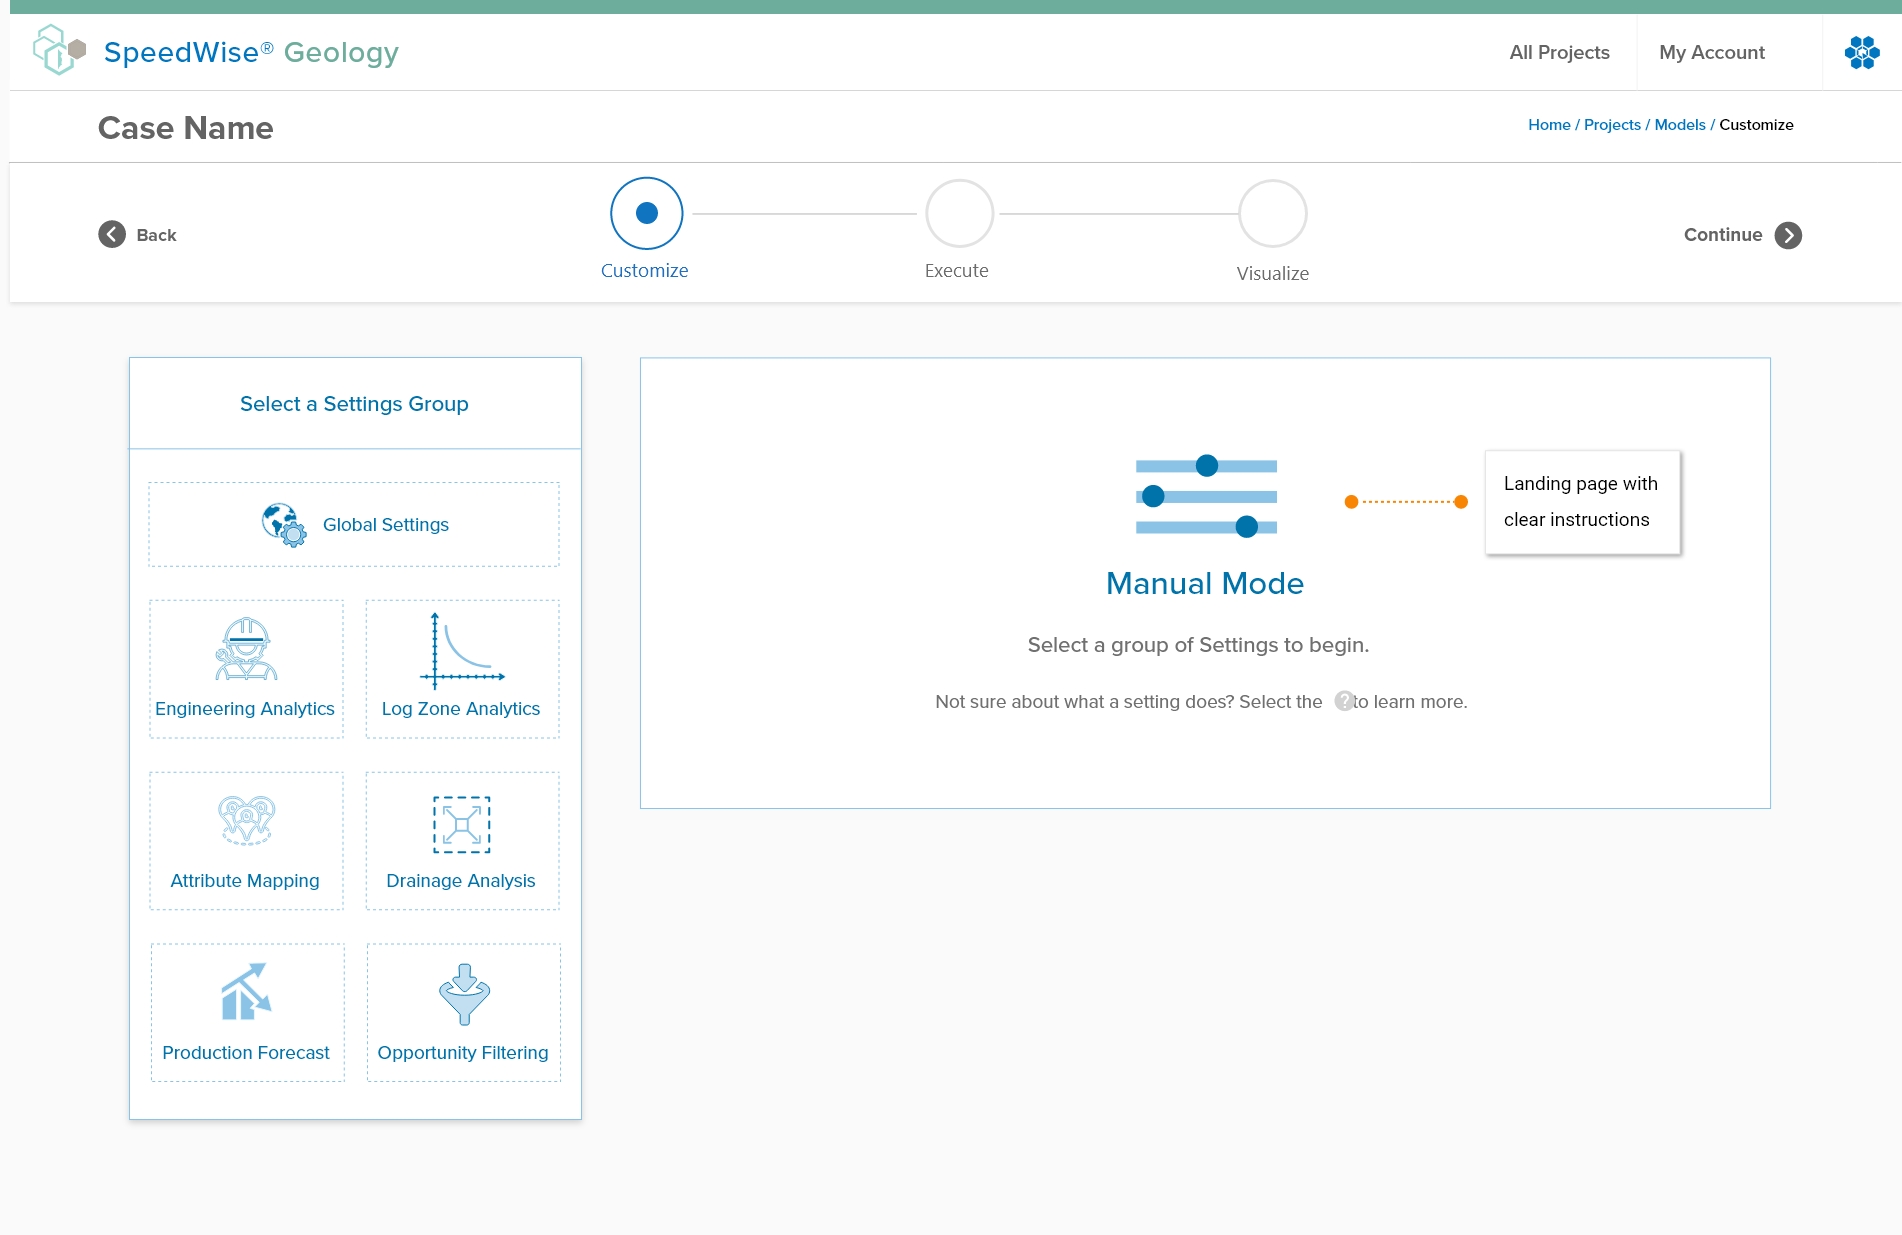Screen dimensions: 1902x1235
Task: Jump to the Execute step circle
Action: 959,214
